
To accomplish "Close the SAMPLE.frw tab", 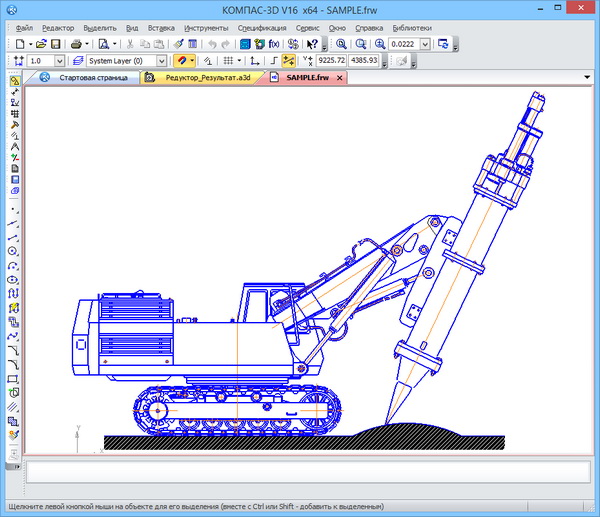I will tap(339, 77).
